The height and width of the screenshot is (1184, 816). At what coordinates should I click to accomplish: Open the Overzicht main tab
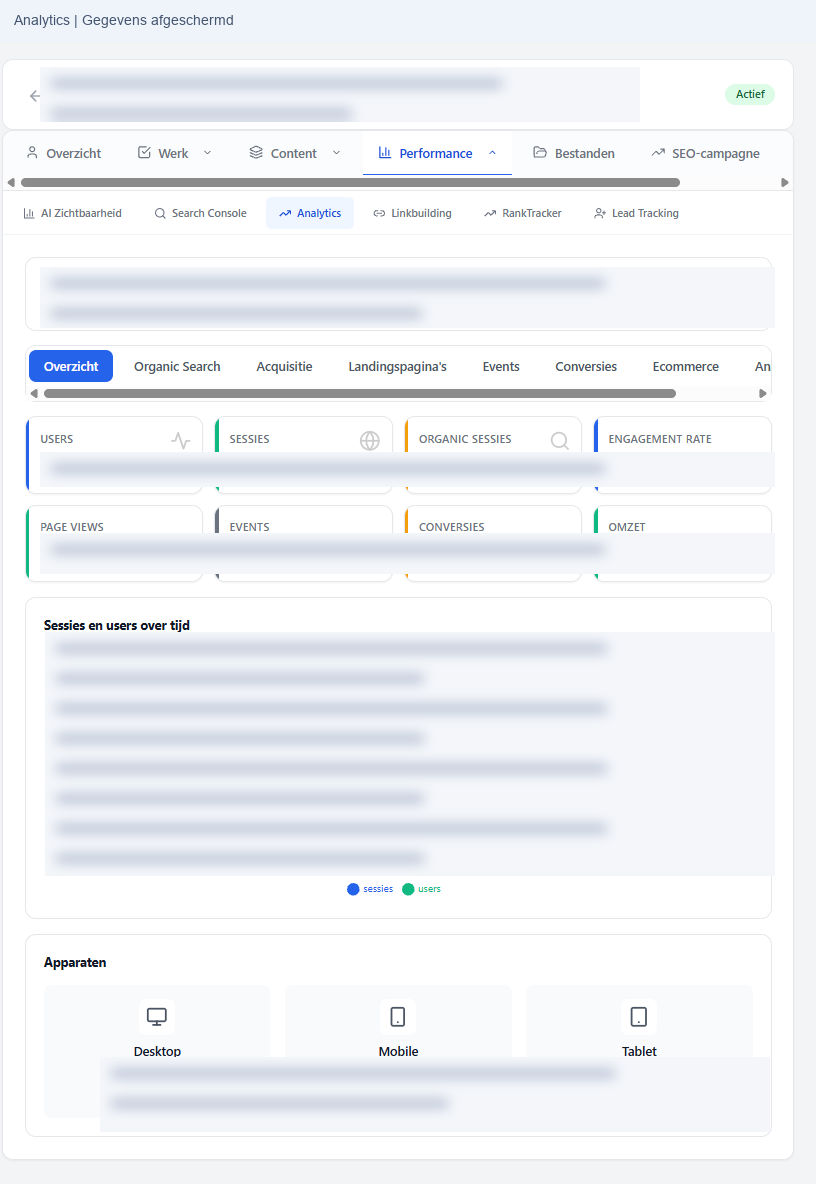pos(63,153)
